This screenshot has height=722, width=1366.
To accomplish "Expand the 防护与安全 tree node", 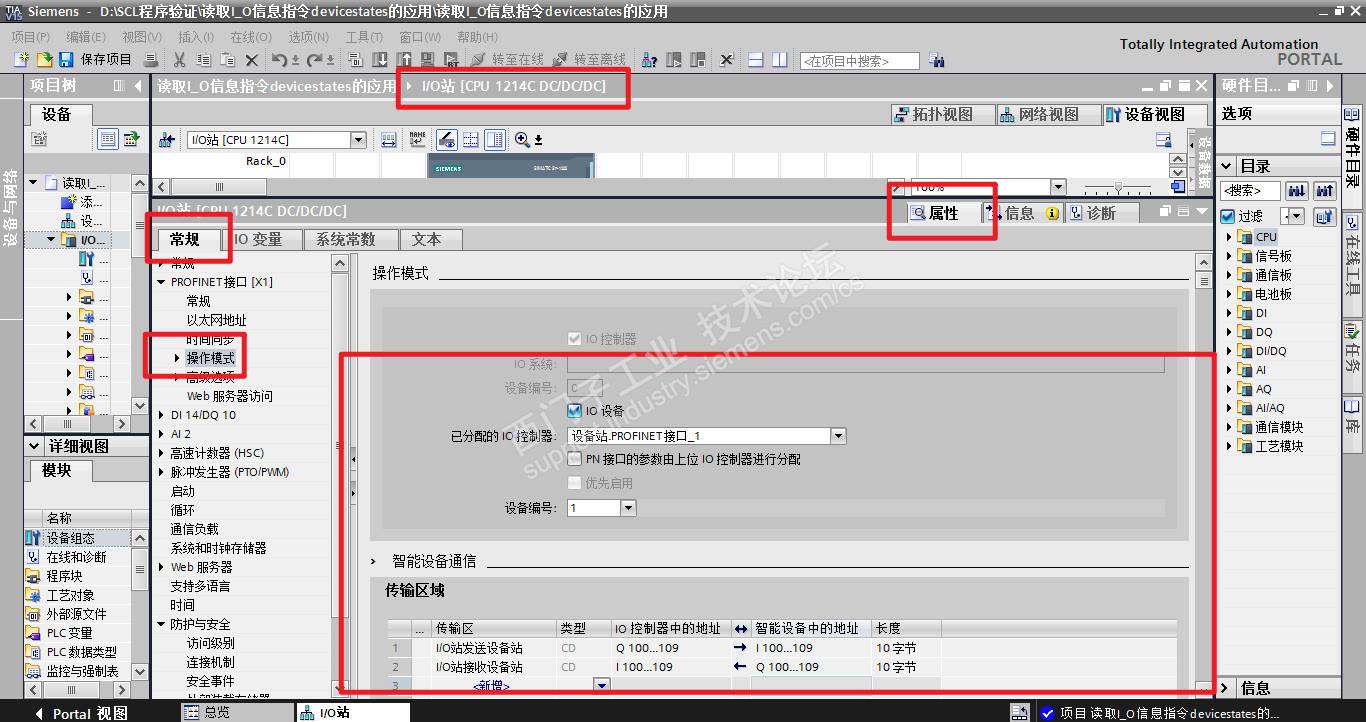I will tap(162, 624).
